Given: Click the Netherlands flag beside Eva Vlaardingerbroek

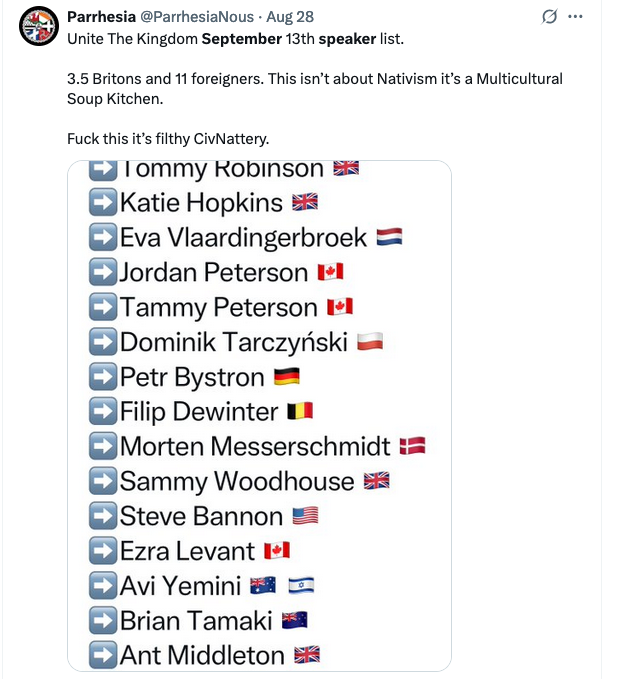Looking at the screenshot, I should (389, 237).
